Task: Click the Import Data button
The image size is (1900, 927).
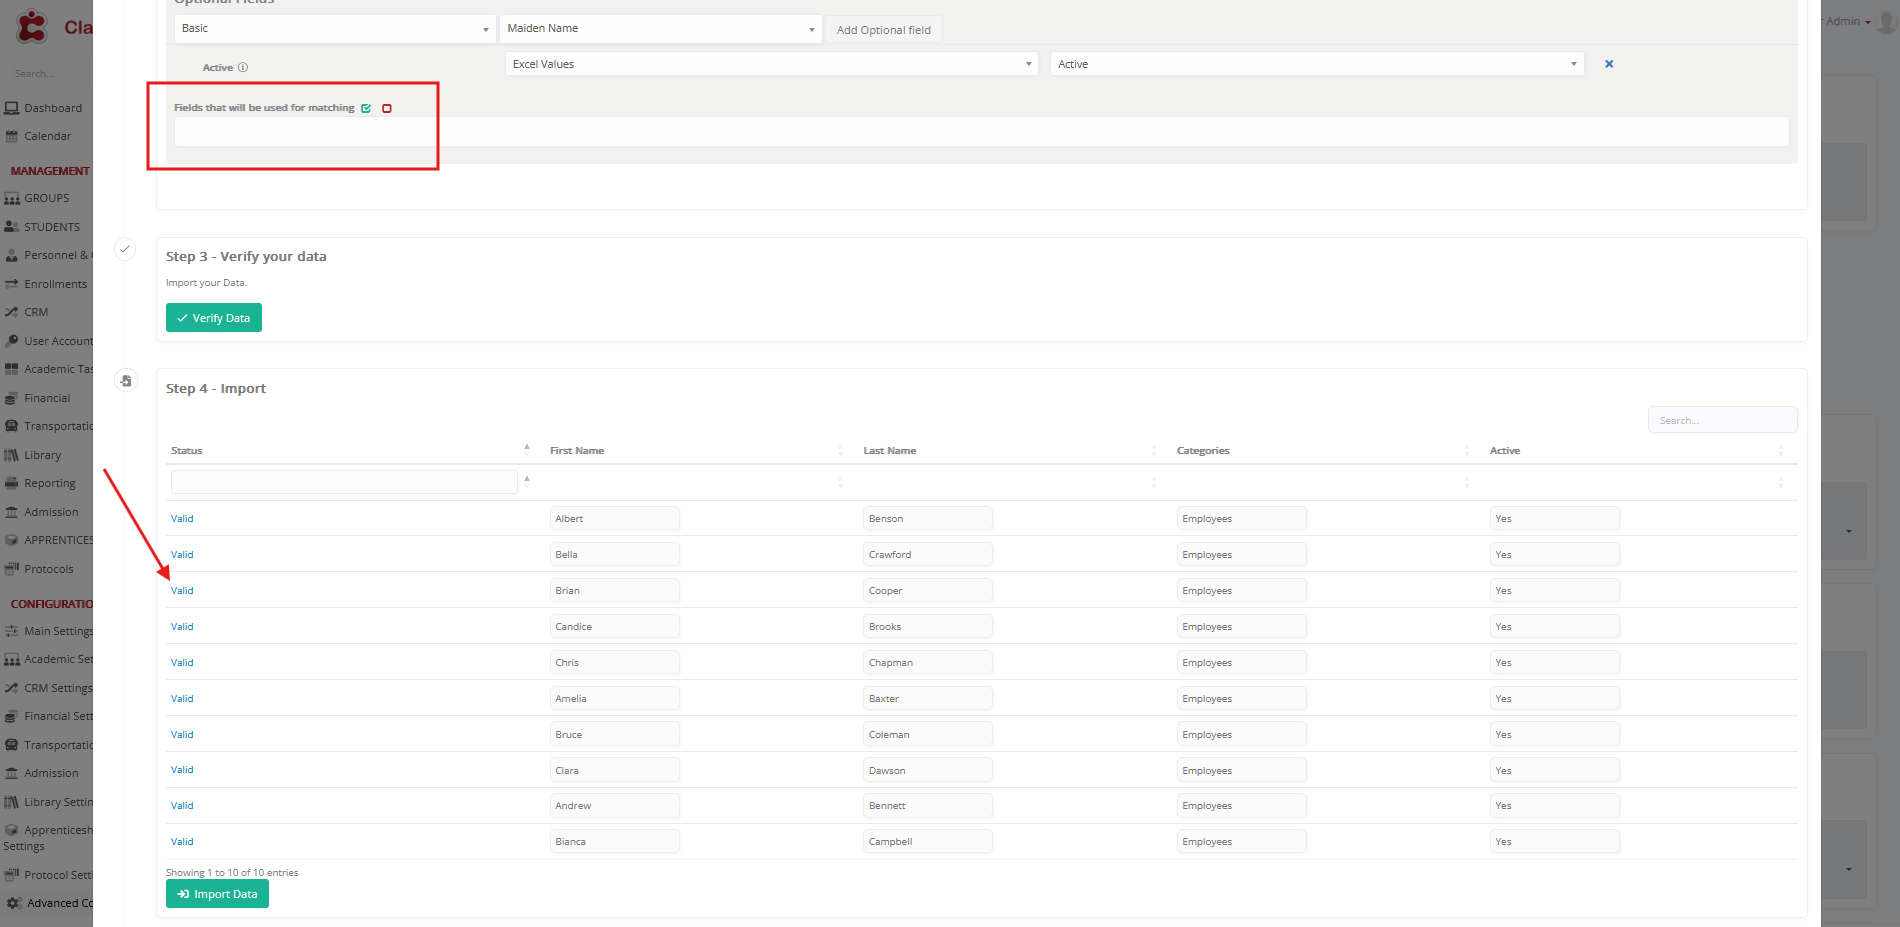Action: coord(217,894)
